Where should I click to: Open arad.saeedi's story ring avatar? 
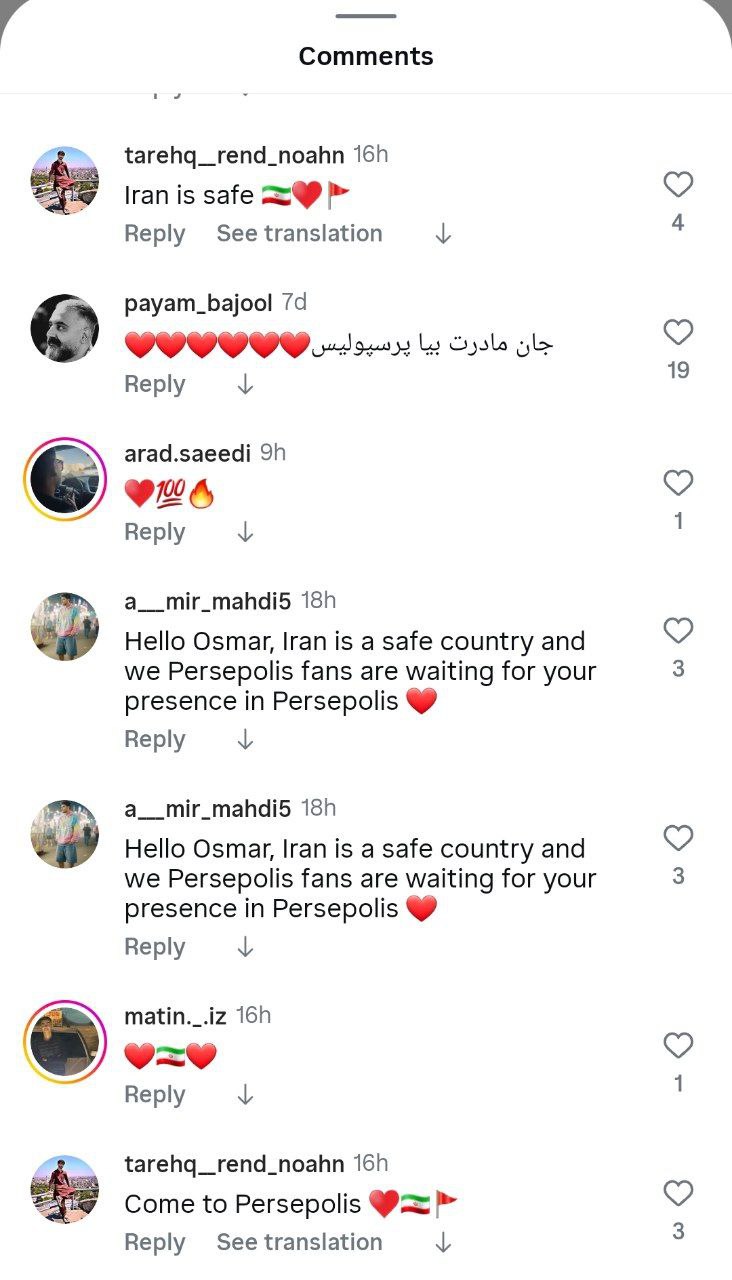coord(65,479)
